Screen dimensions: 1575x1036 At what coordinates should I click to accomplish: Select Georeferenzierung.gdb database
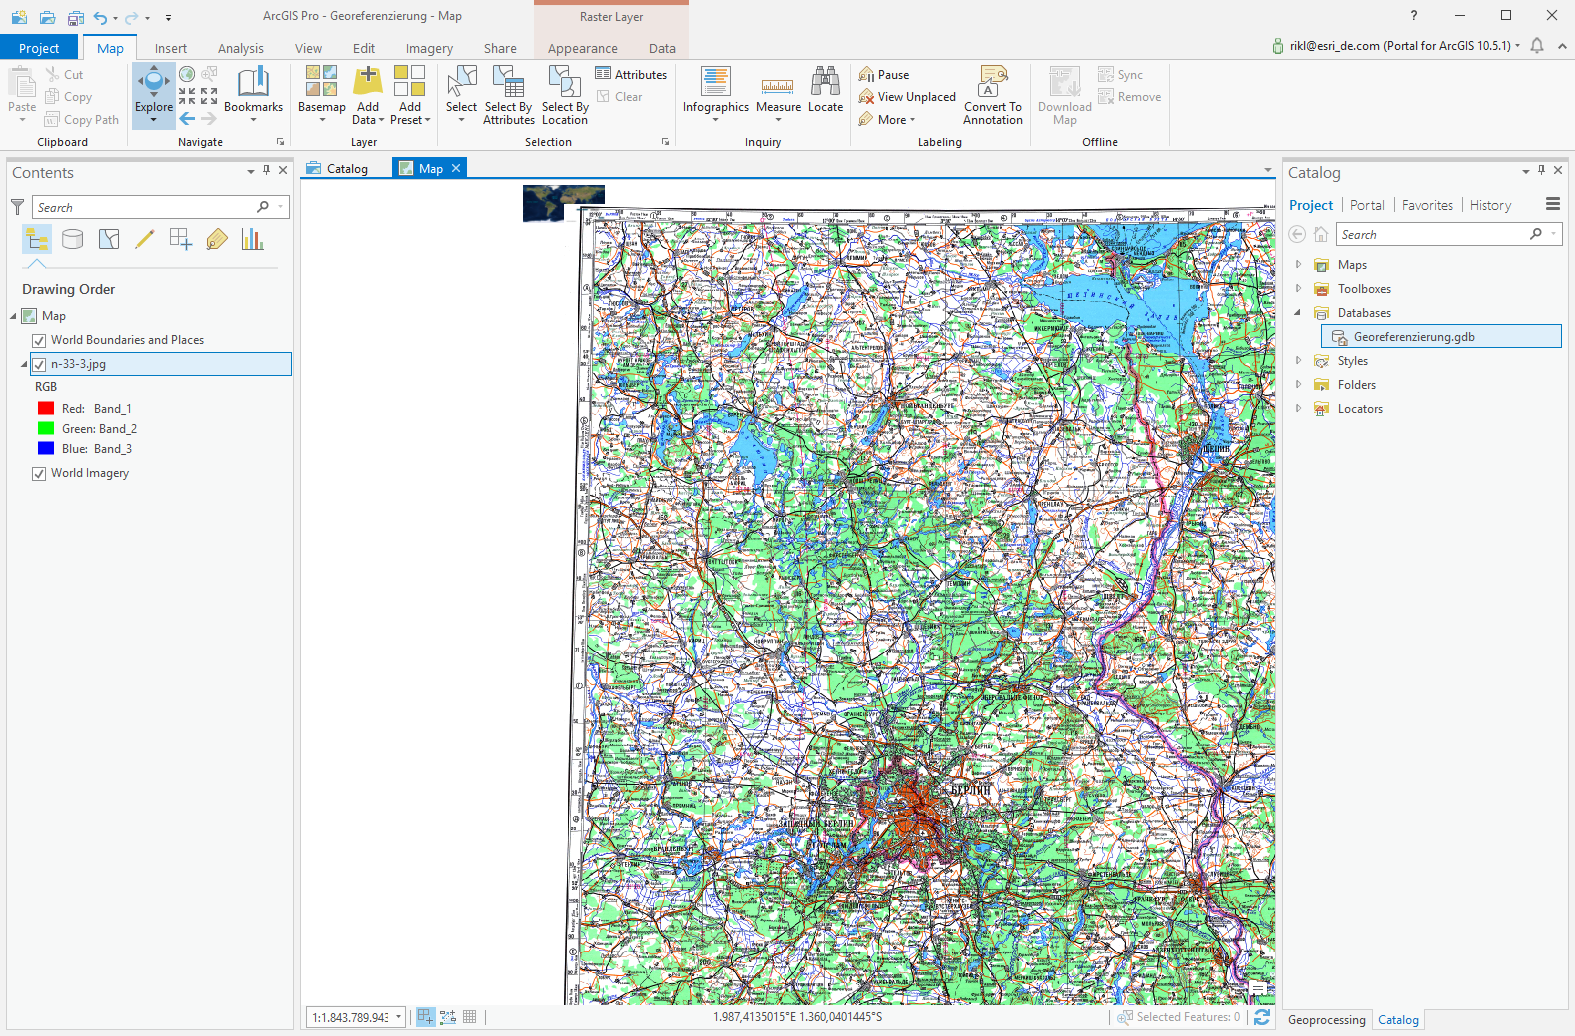pyautogui.click(x=1441, y=336)
